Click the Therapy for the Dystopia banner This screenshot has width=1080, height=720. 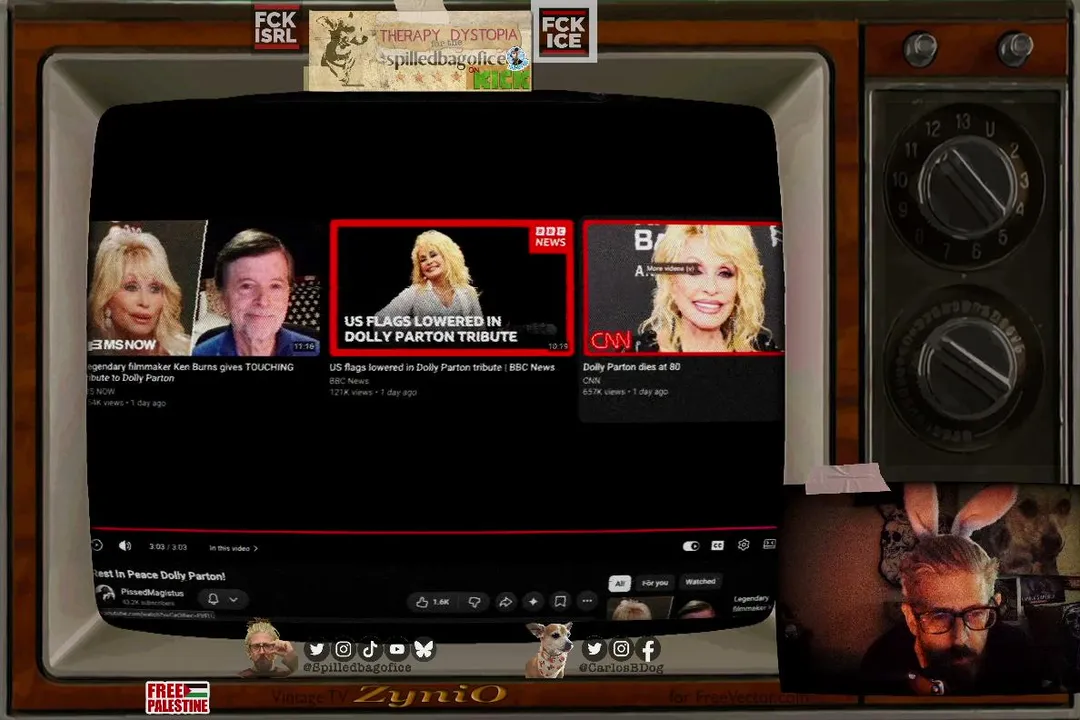420,50
